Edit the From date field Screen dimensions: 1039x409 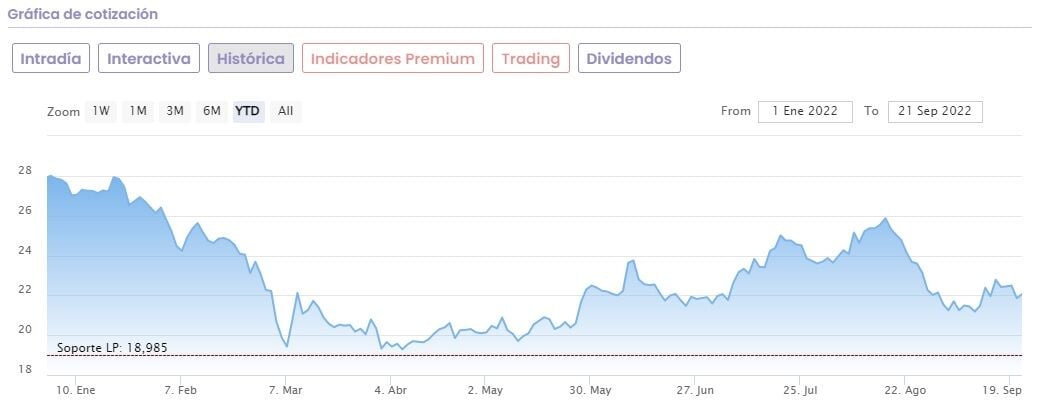pos(805,111)
